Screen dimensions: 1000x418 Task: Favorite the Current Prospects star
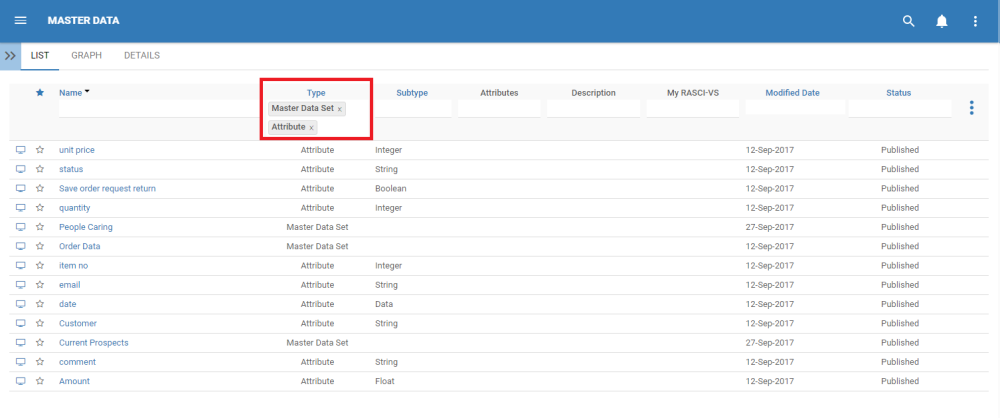click(40, 343)
